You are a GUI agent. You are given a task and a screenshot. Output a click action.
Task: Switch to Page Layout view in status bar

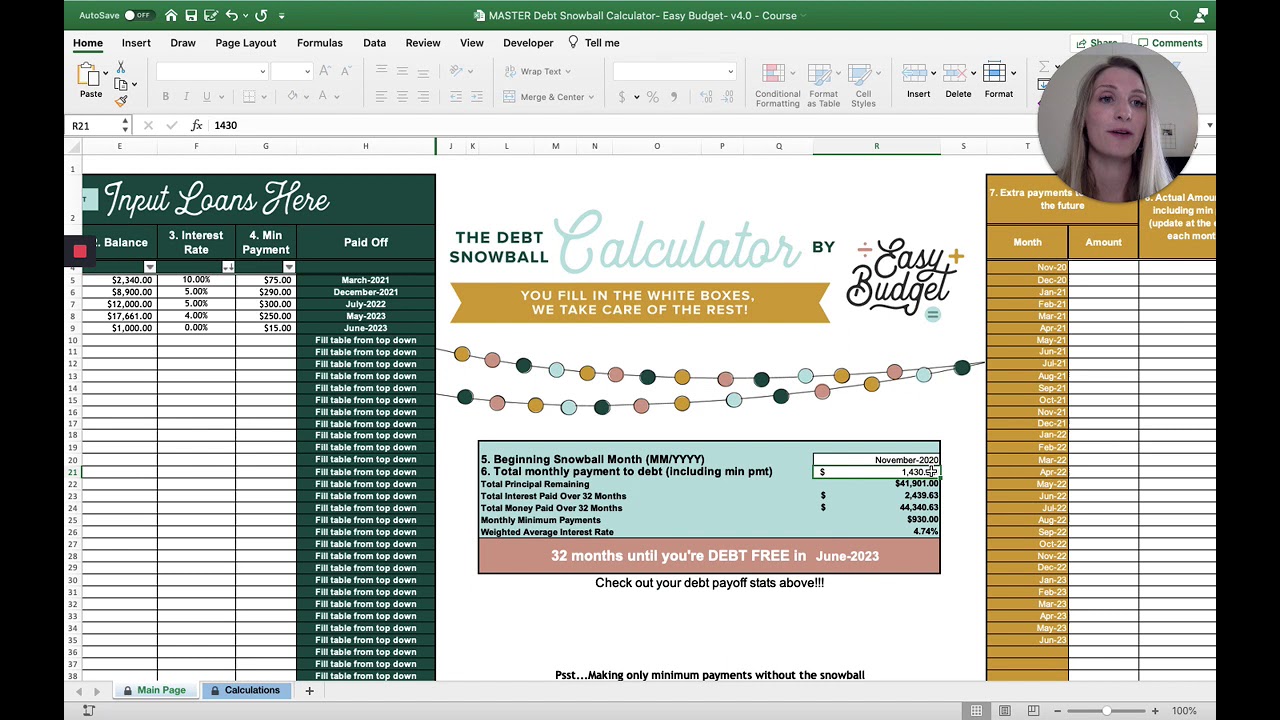[1005, 711]
